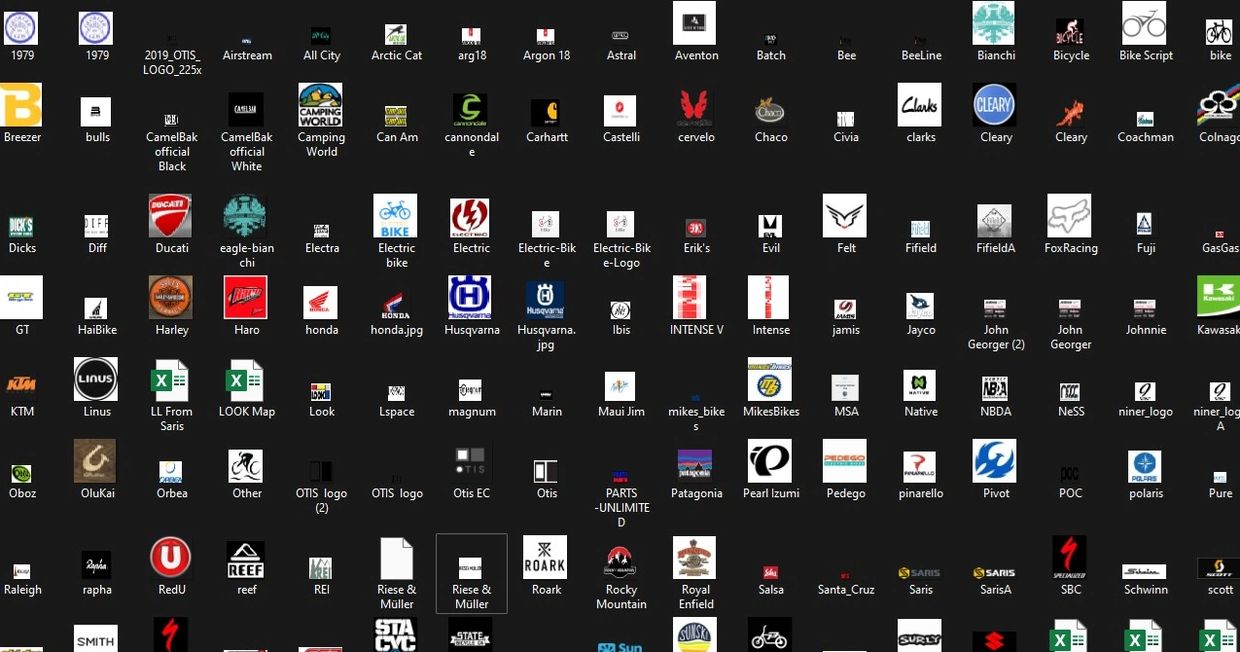Select the Kawasaki logo file

click(1218, 298)
